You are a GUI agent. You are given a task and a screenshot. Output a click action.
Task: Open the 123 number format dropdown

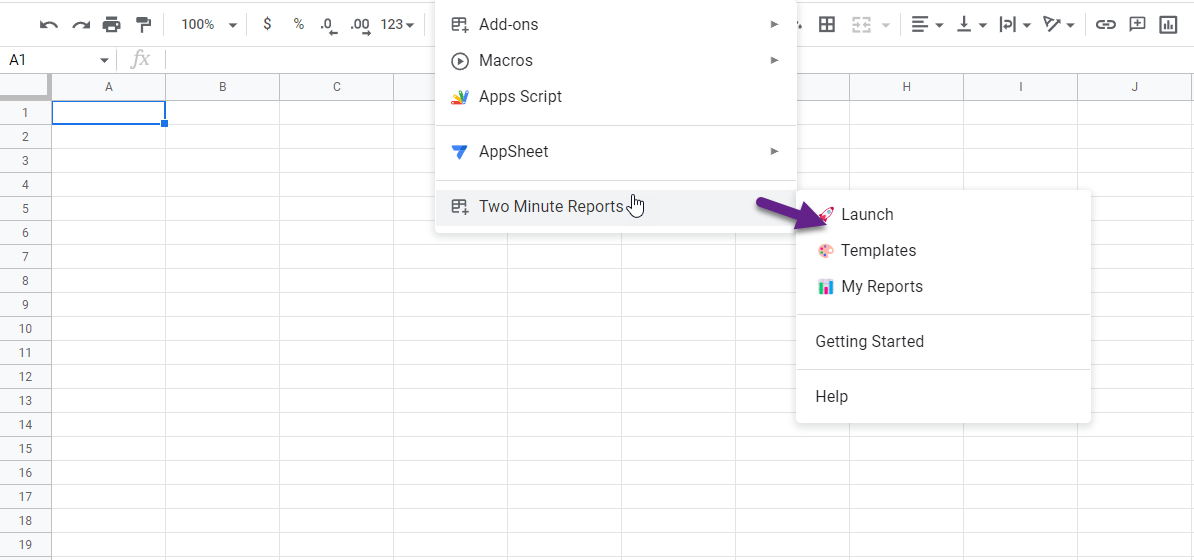pyautogui.click(x=397, y=24)
